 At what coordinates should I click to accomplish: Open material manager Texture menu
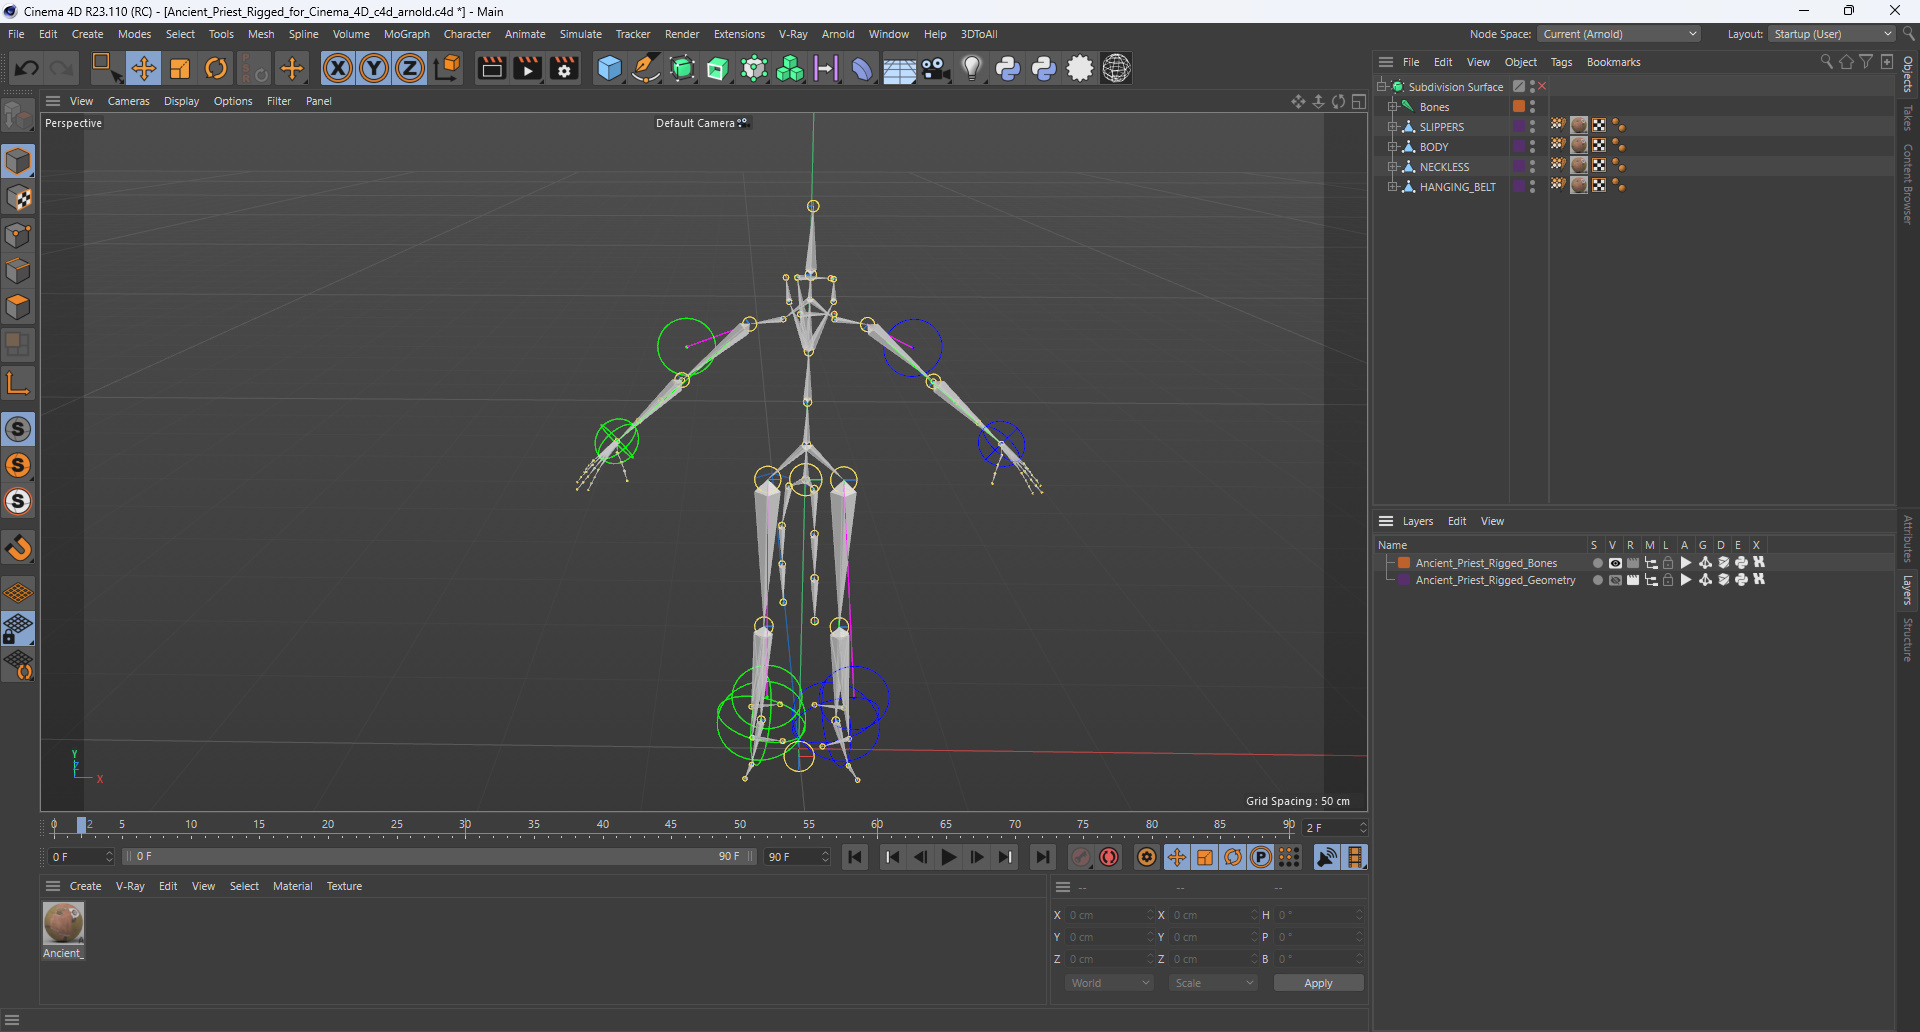344,886
